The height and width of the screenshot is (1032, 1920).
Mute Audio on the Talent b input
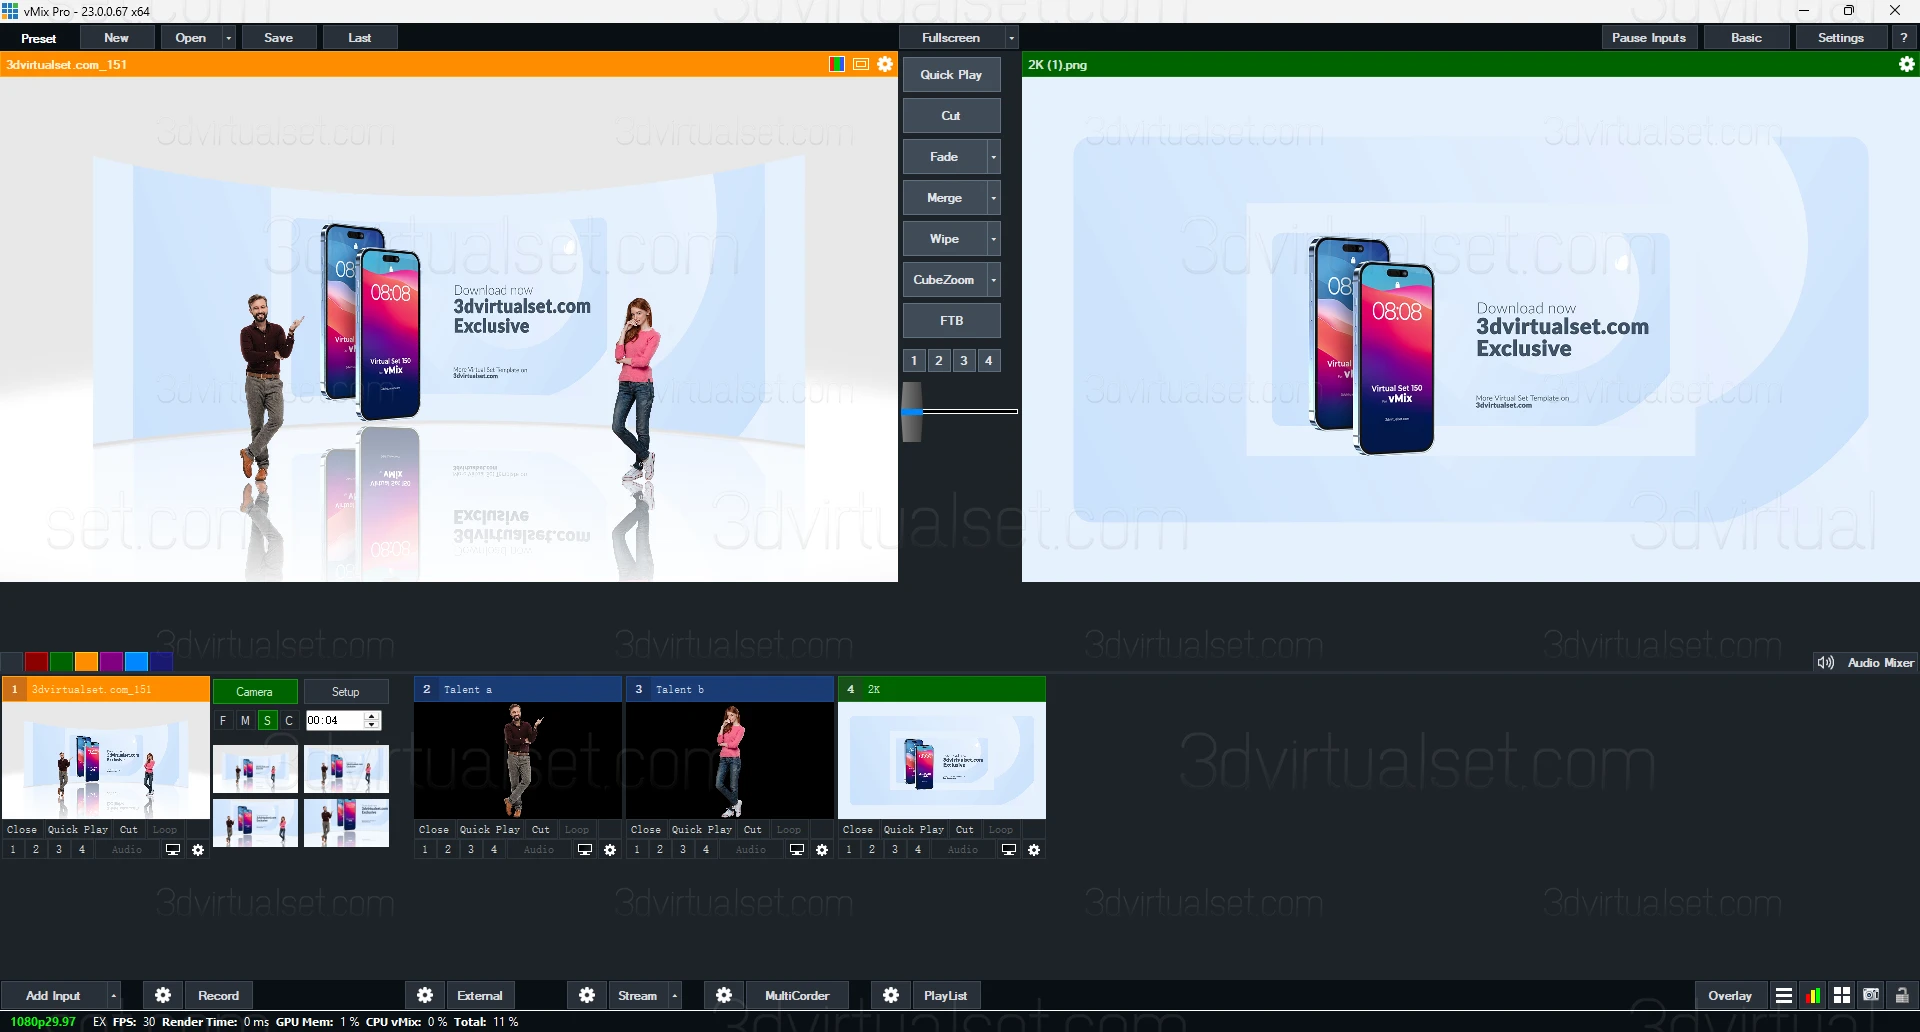[750, 849]
